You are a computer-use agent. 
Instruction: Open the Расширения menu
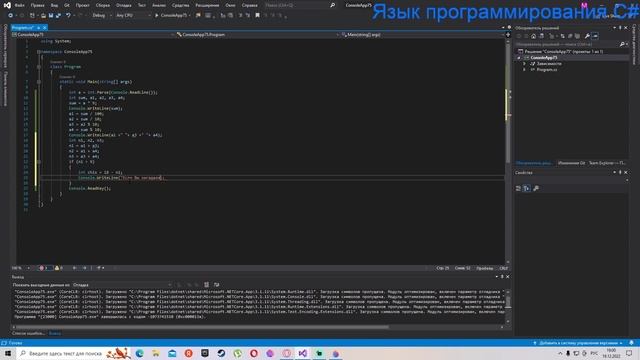207,5
